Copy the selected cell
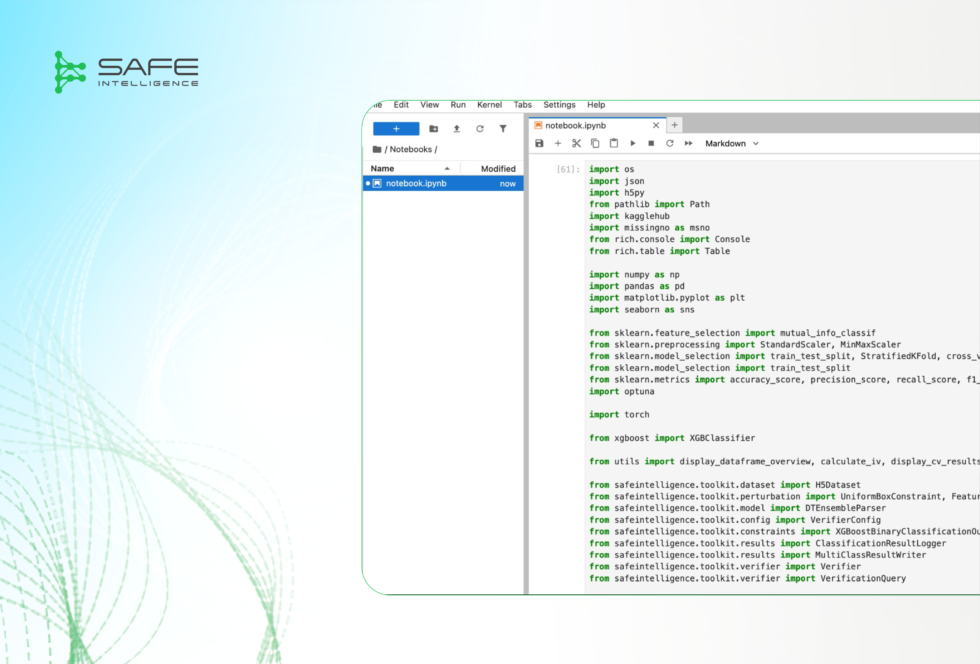The image size is (980, 664). (595, 144)
